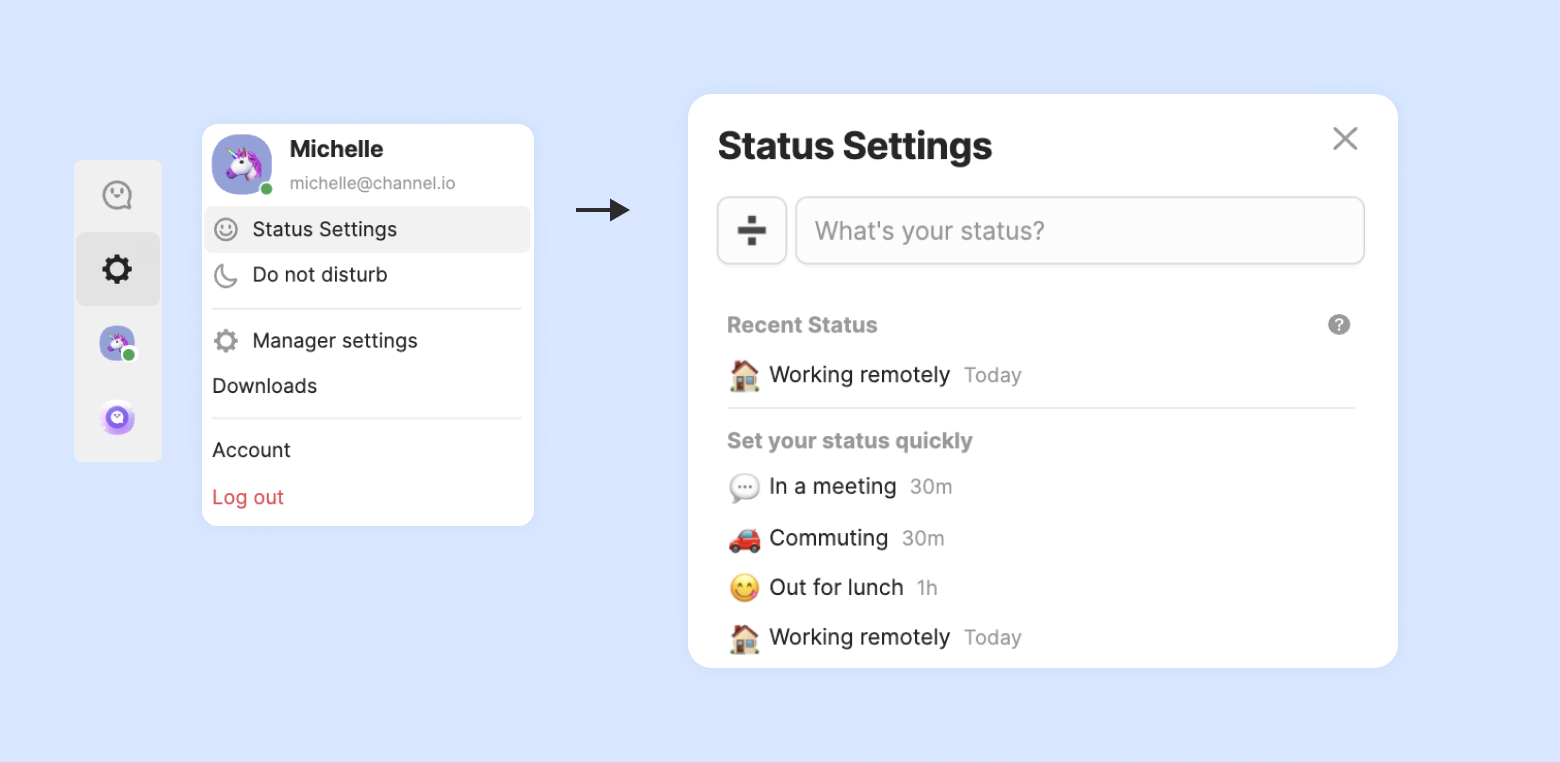Toggle Do not disturb
Screen dimensions: 1560x762
(x=319, y=275)
